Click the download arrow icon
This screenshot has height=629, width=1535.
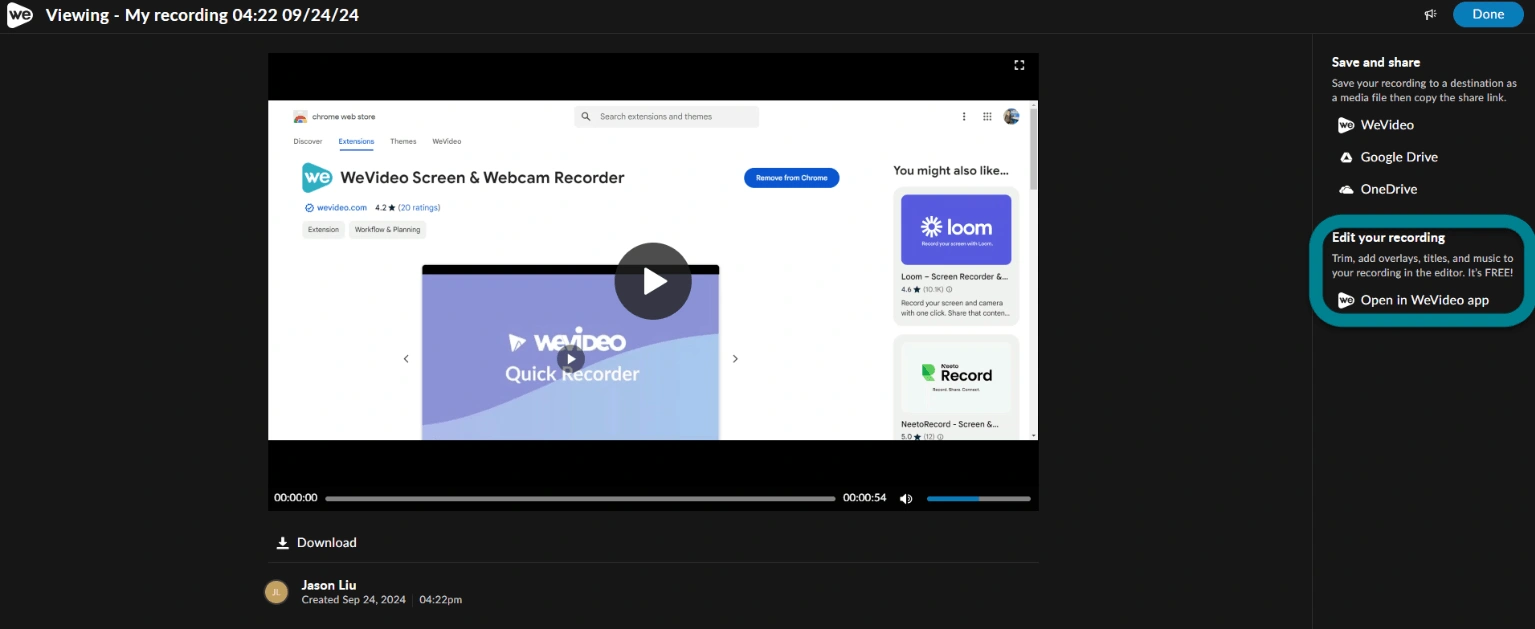283,543
